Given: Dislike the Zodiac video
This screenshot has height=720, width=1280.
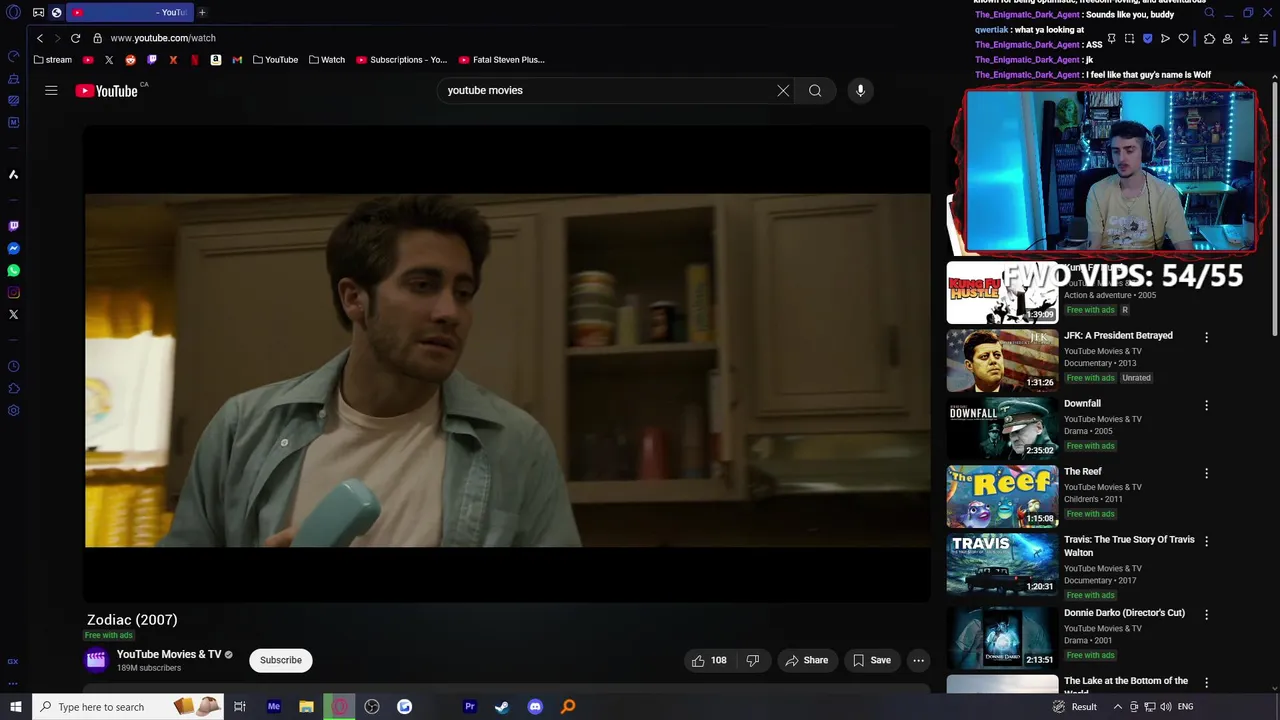Looking at the screenshot, I should pos(753,660).
